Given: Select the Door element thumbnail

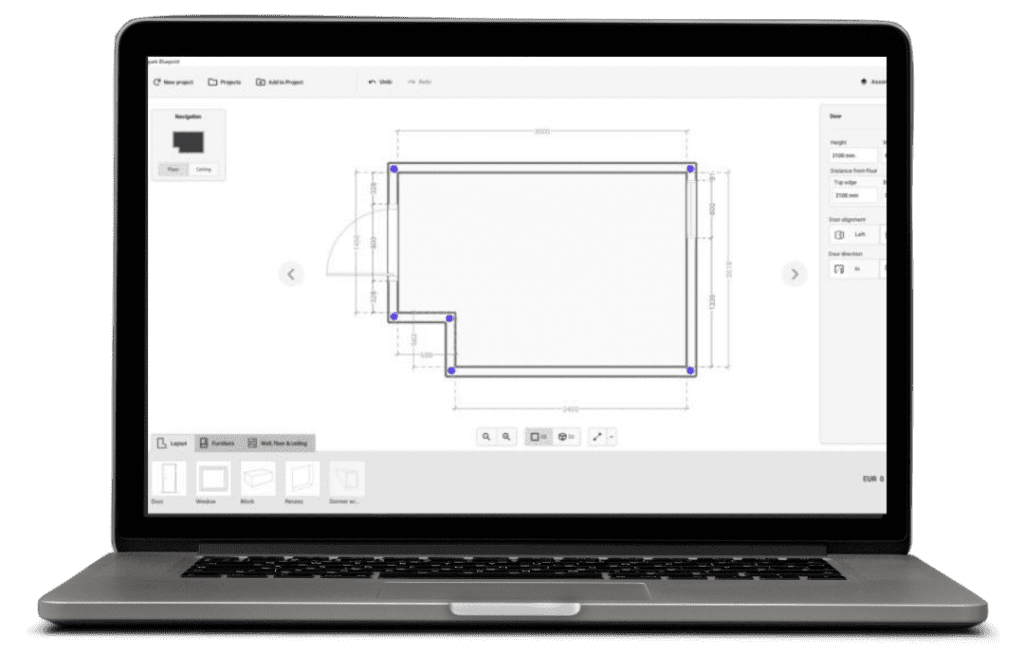Looking at the screenshot, I should (x=169, y=479).
